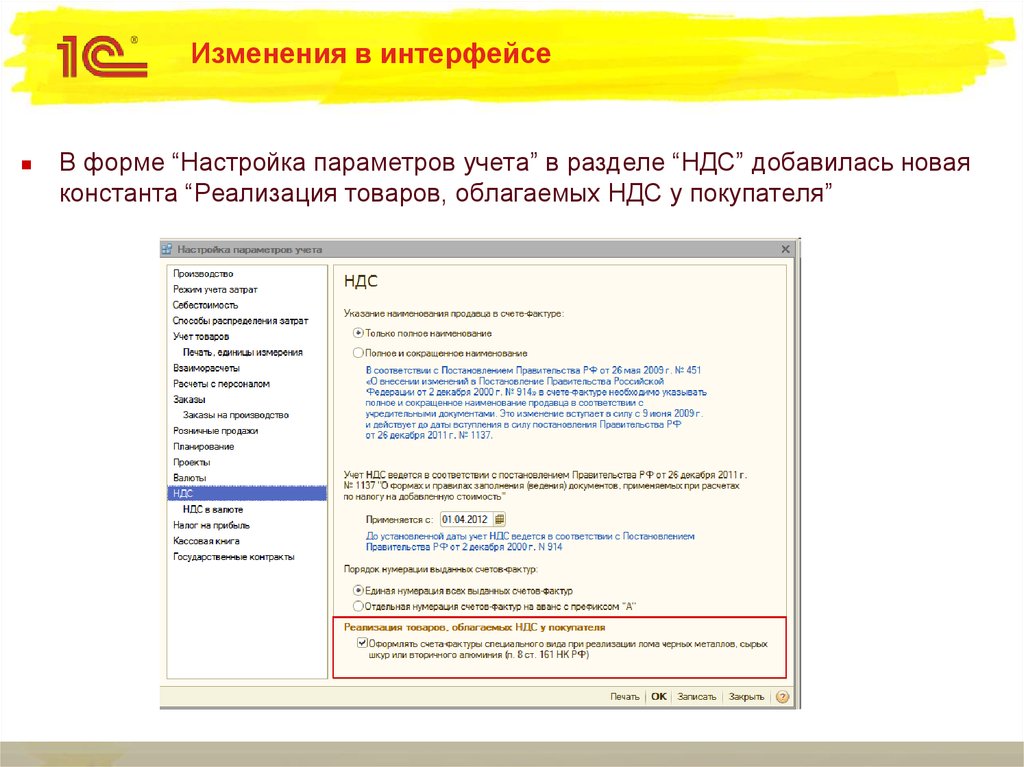The image size is (1024, 767).
Task: Open the calendar picker beside the date field
Action: point(500,519)
